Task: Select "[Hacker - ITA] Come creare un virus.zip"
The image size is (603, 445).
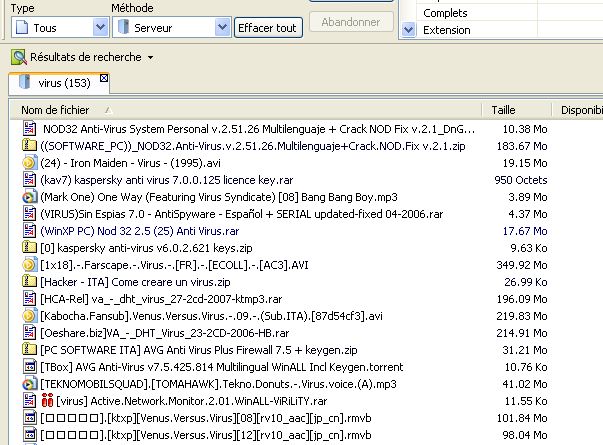Action: [x=135, y=282]
